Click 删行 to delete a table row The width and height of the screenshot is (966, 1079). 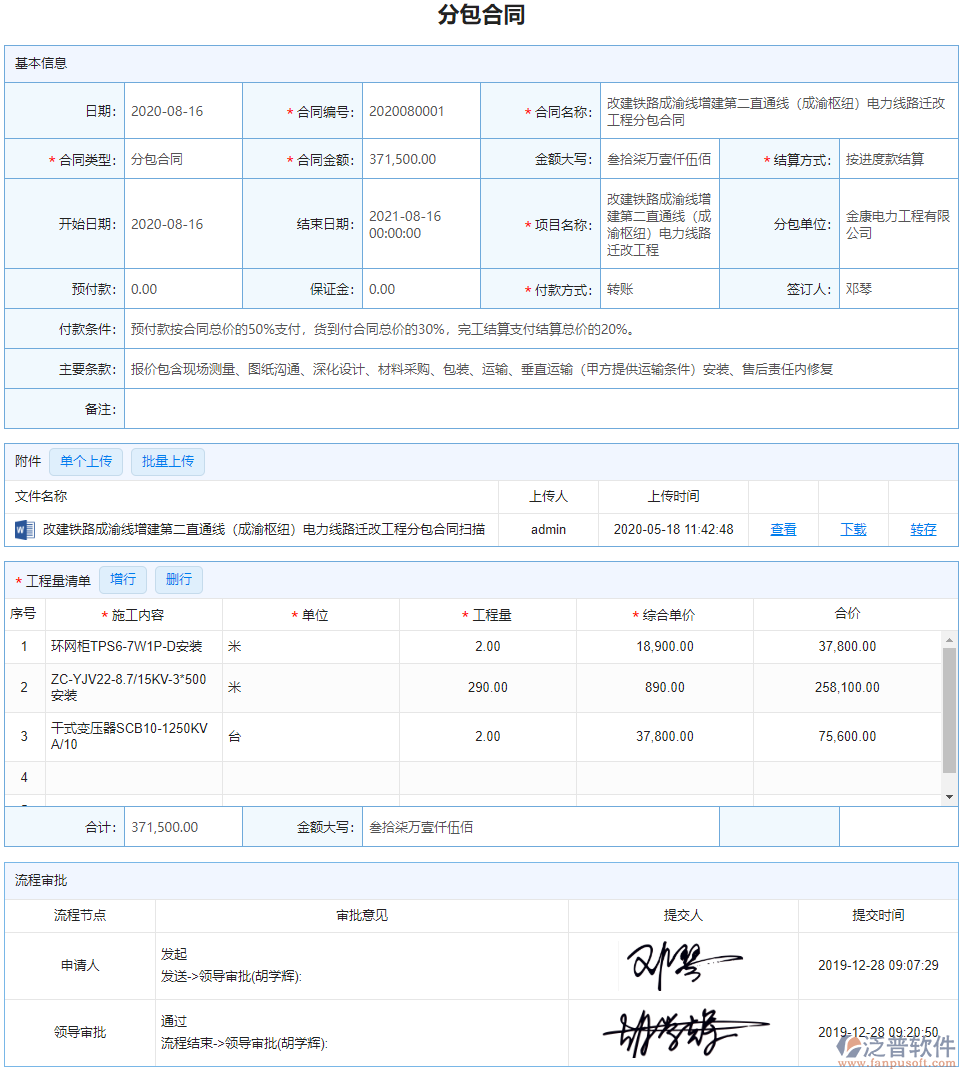tap(178, 580)
